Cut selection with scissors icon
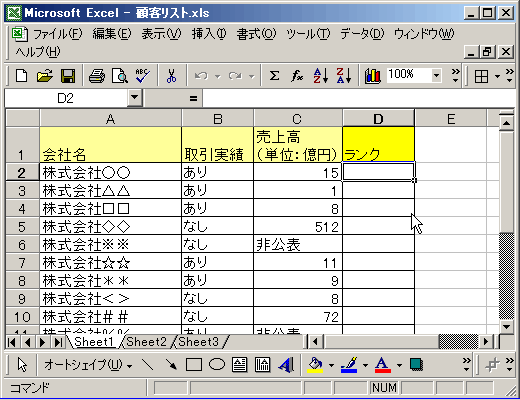Image resolution: width=520 pixels, height=400 pixels. pos(171,76)
